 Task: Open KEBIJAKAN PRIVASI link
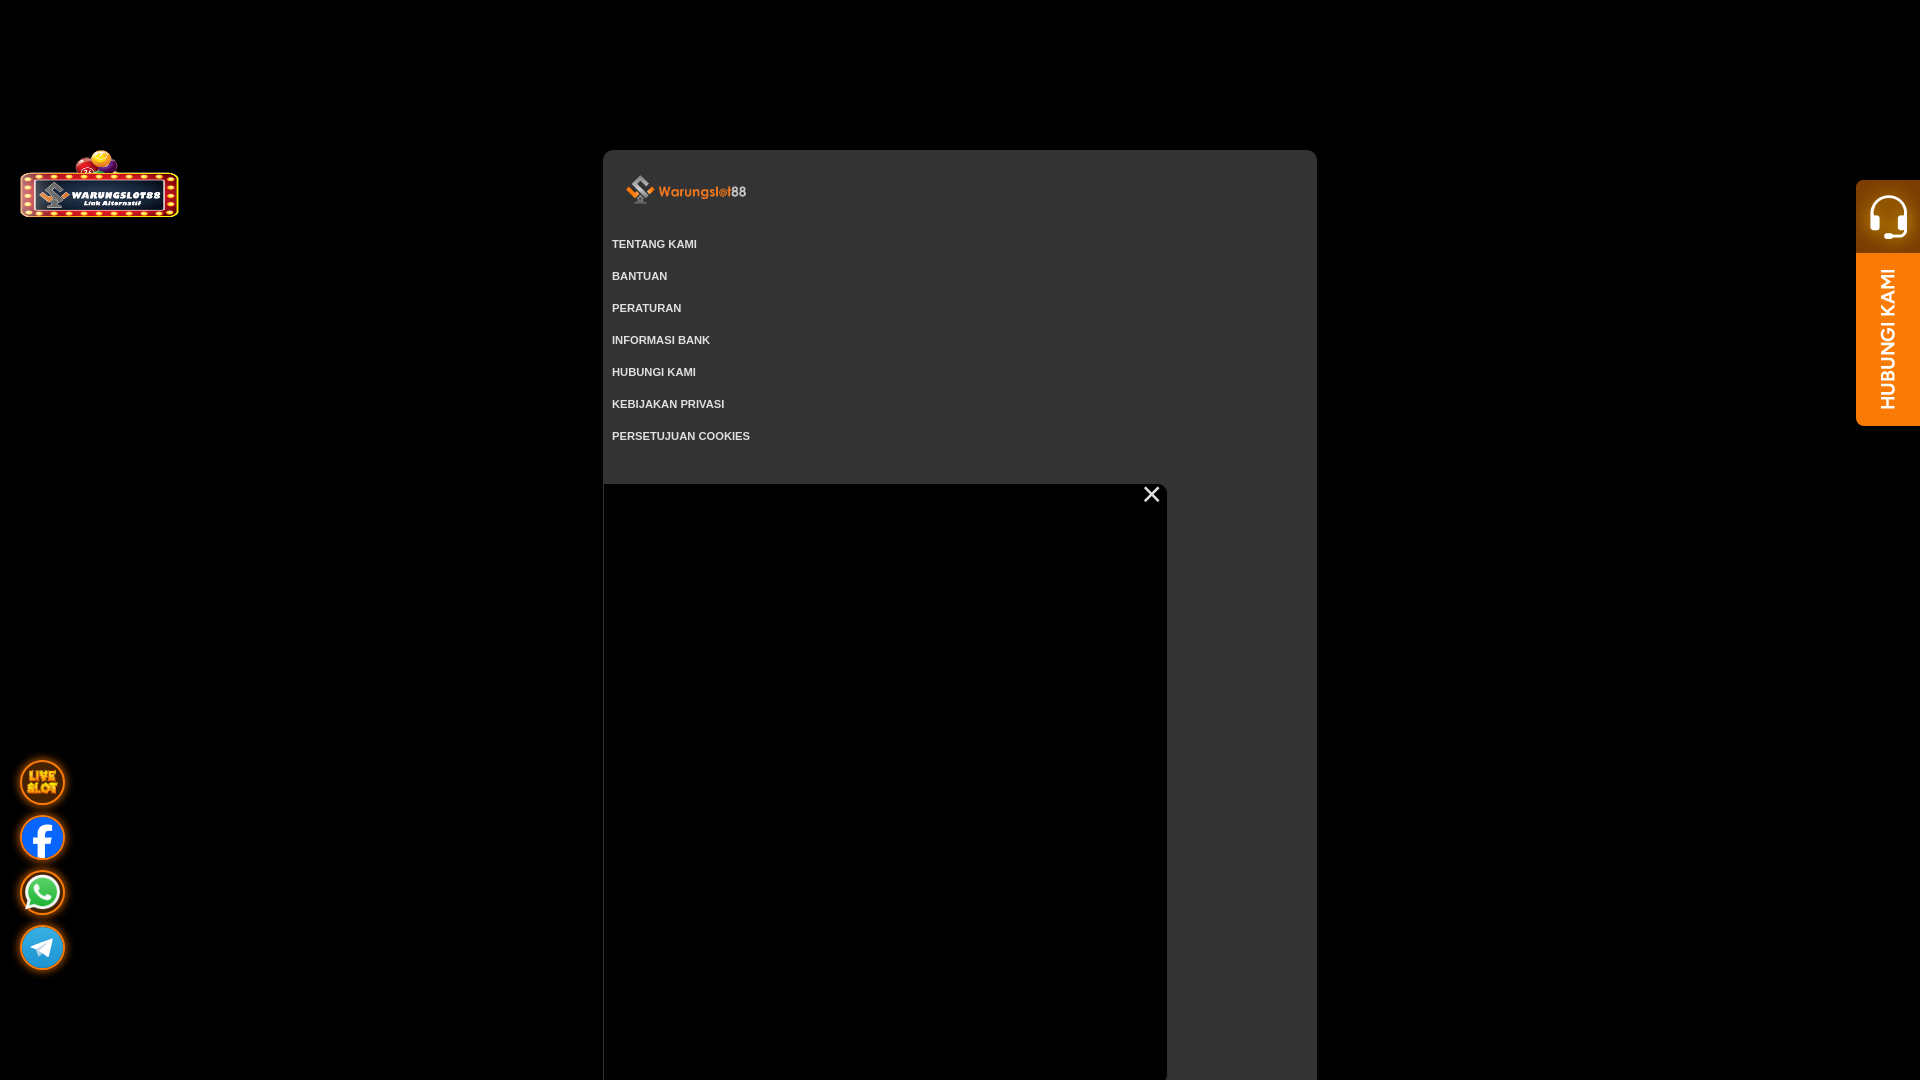(x=667, y=404)
